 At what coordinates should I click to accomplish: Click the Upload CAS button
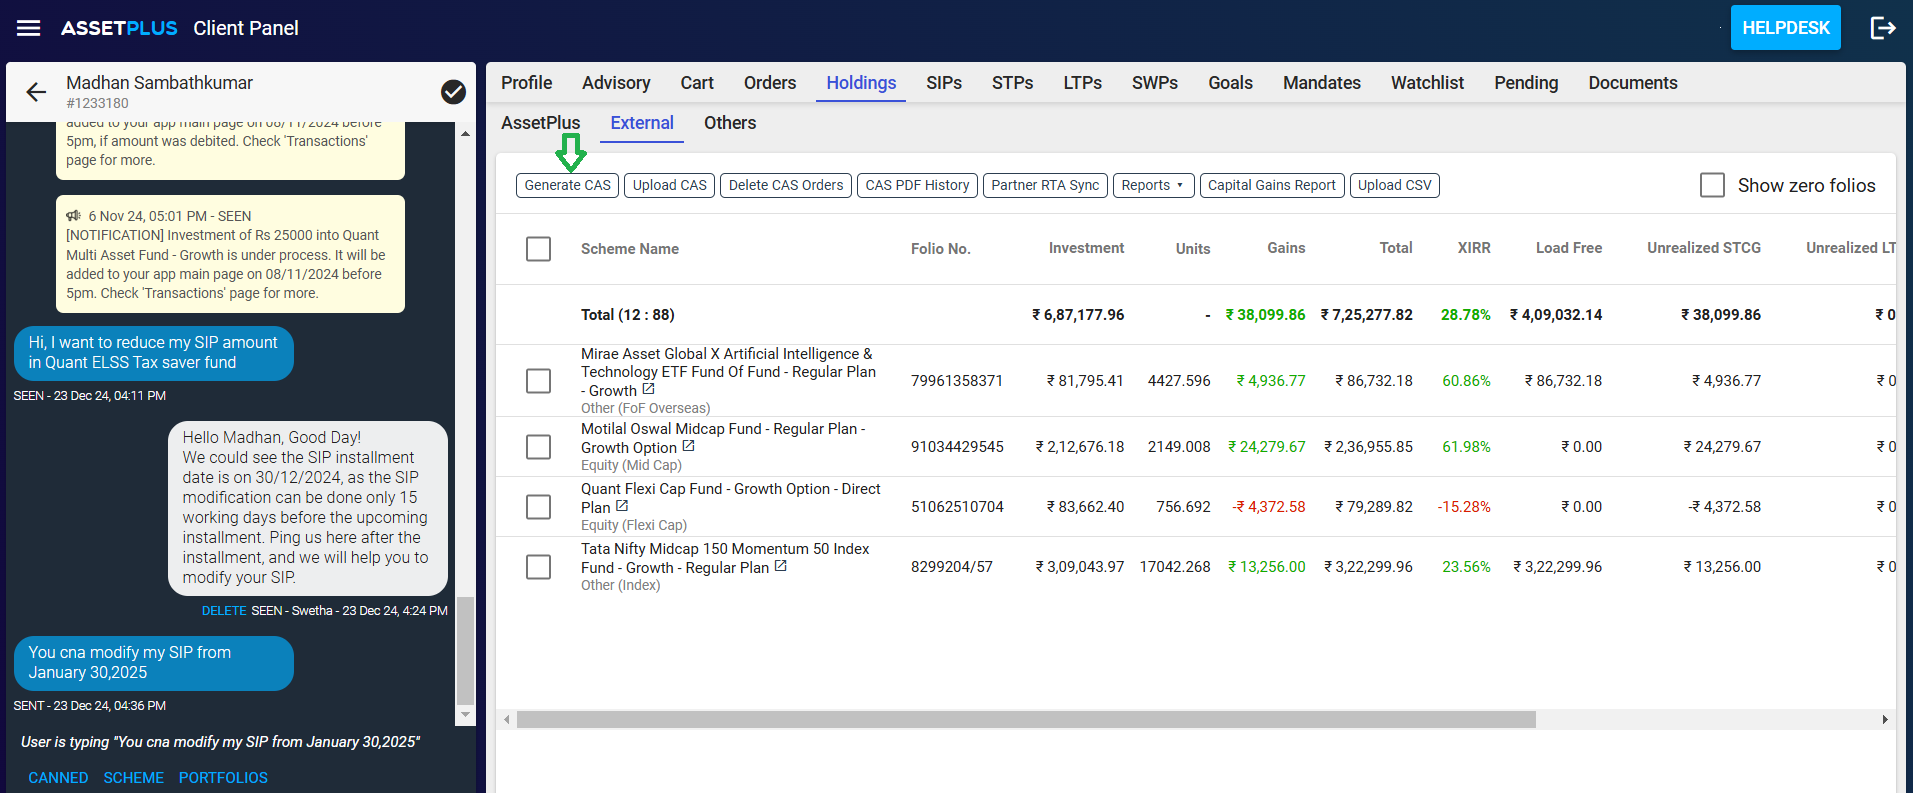click(x=669, y=185)
